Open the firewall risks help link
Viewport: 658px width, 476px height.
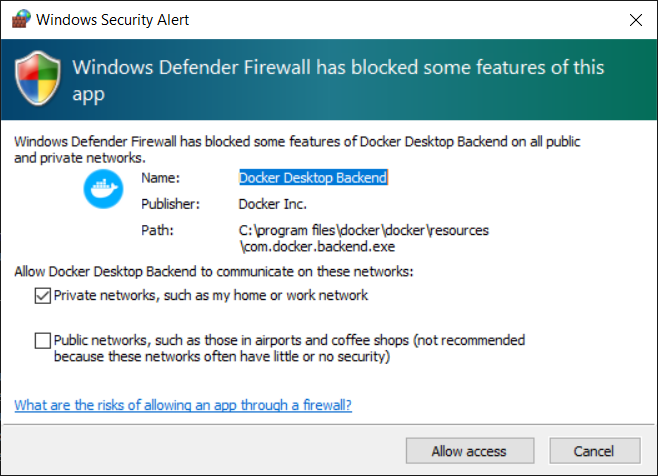[183, 405]
